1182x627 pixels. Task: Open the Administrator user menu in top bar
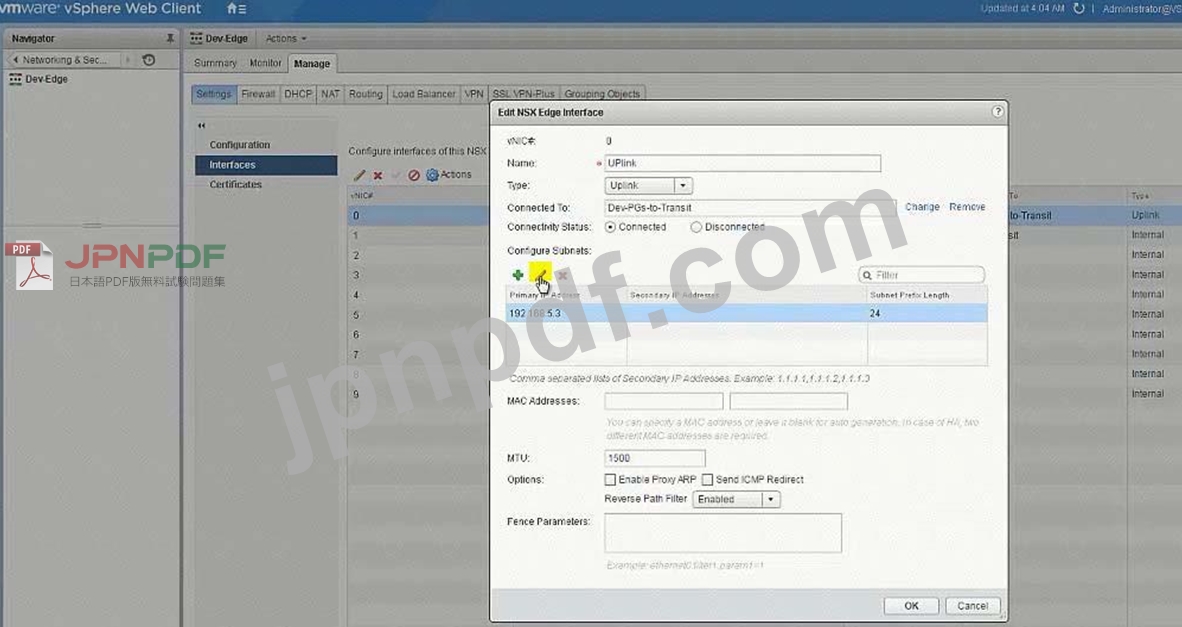pyautogui.click(x=1142, y=9)
